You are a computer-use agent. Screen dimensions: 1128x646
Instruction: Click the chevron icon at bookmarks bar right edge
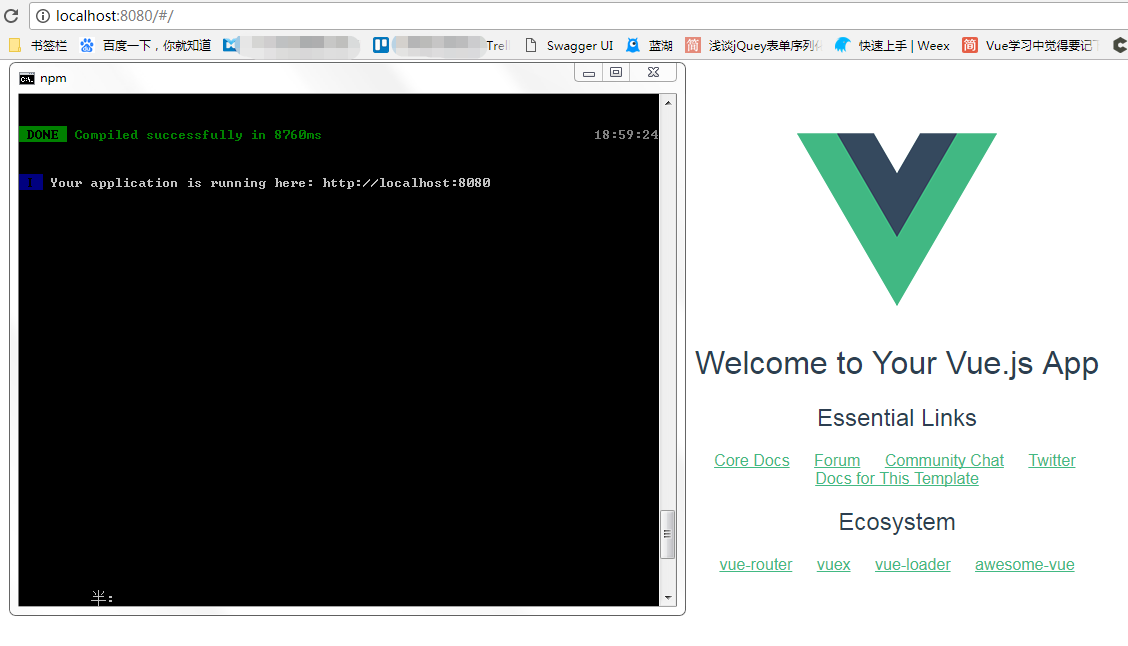pos(1121,45)
